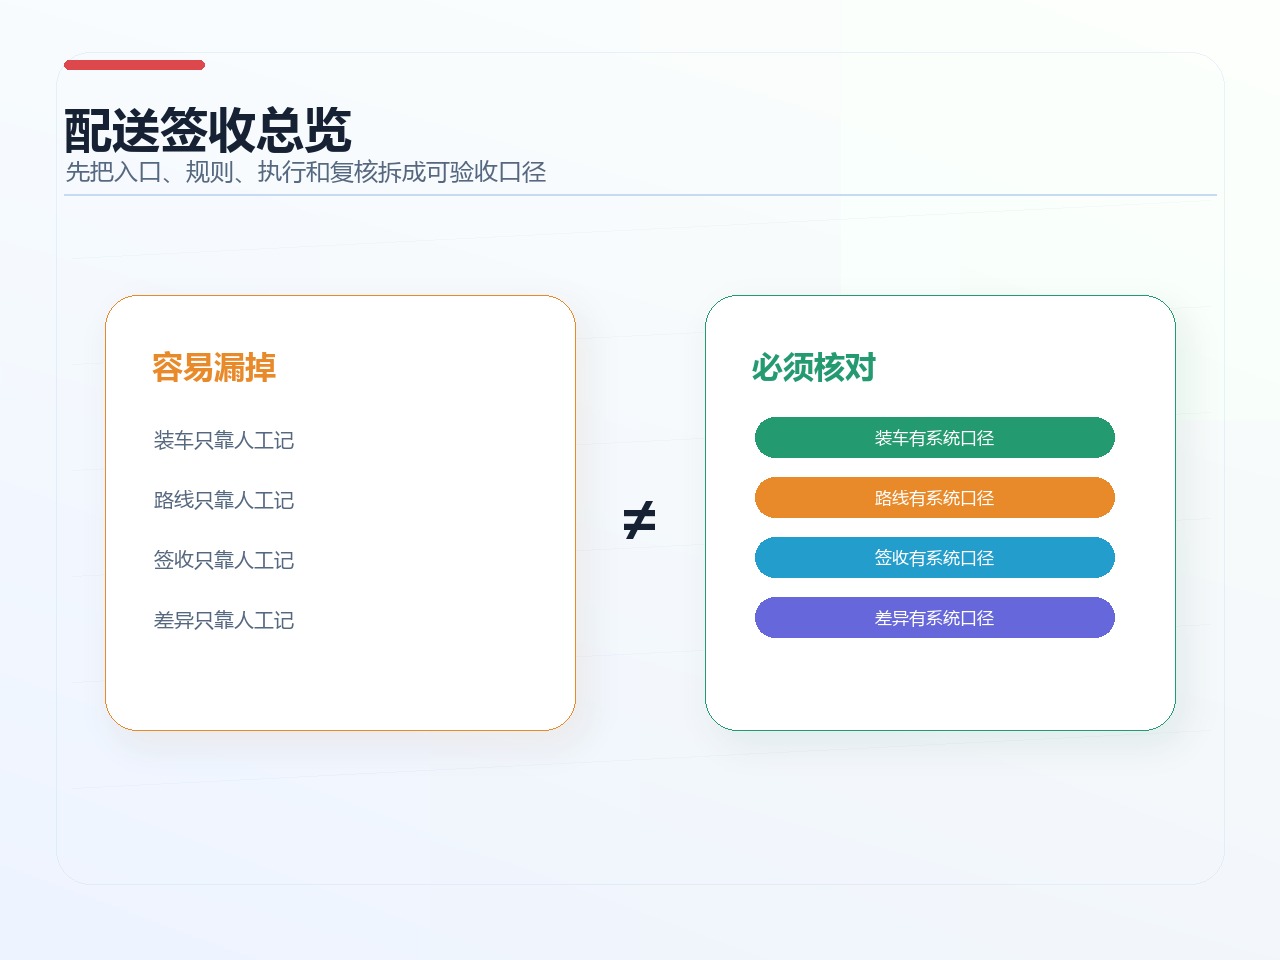1280x960 pixels.
Task: Click the orange heading 容易漏掉
Action: 214,367
